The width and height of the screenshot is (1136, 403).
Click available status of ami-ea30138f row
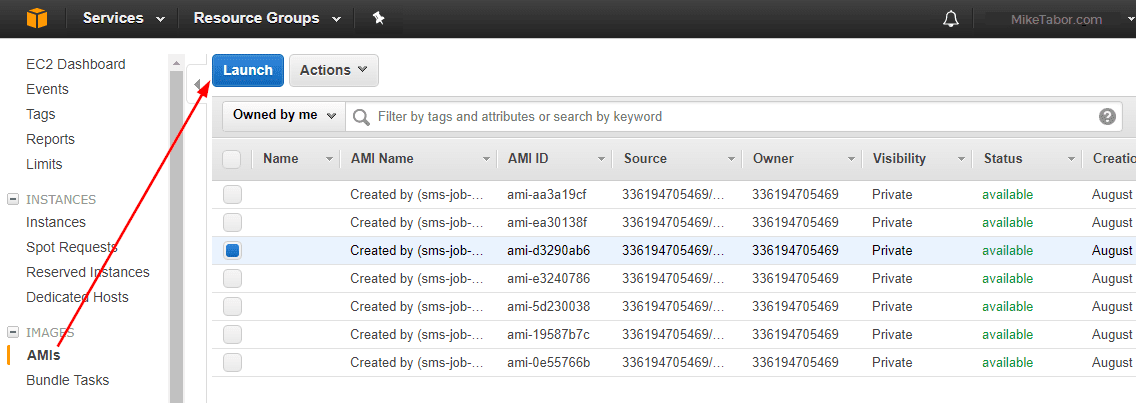1007,223
